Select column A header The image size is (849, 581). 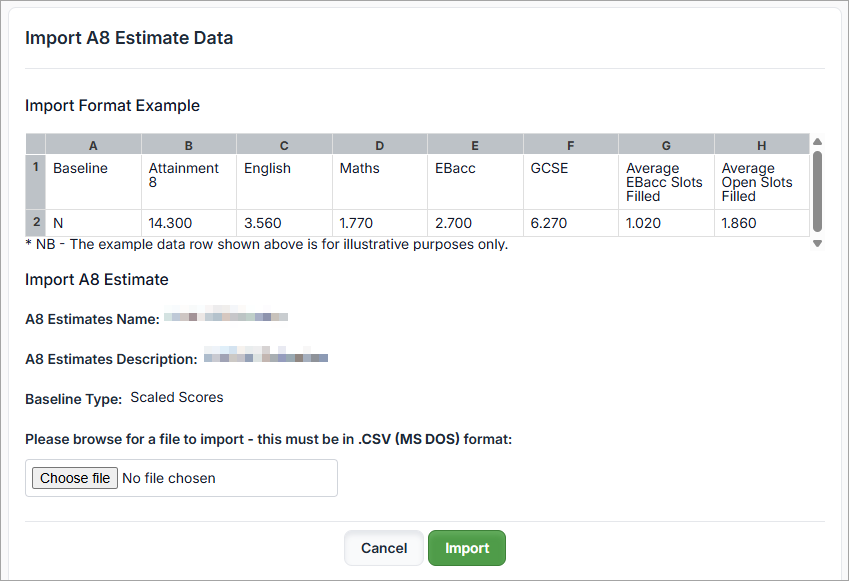[x=93, y=145]
